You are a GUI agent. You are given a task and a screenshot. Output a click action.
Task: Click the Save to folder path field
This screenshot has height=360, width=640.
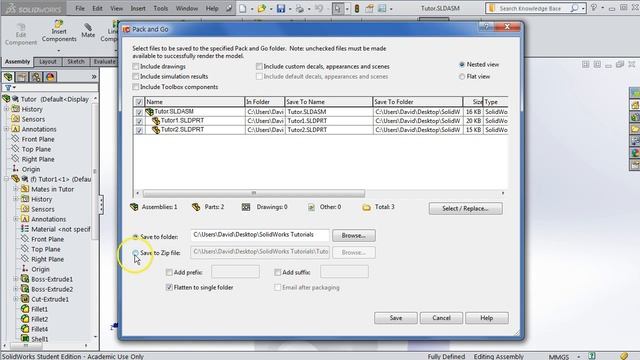point(260,235)
